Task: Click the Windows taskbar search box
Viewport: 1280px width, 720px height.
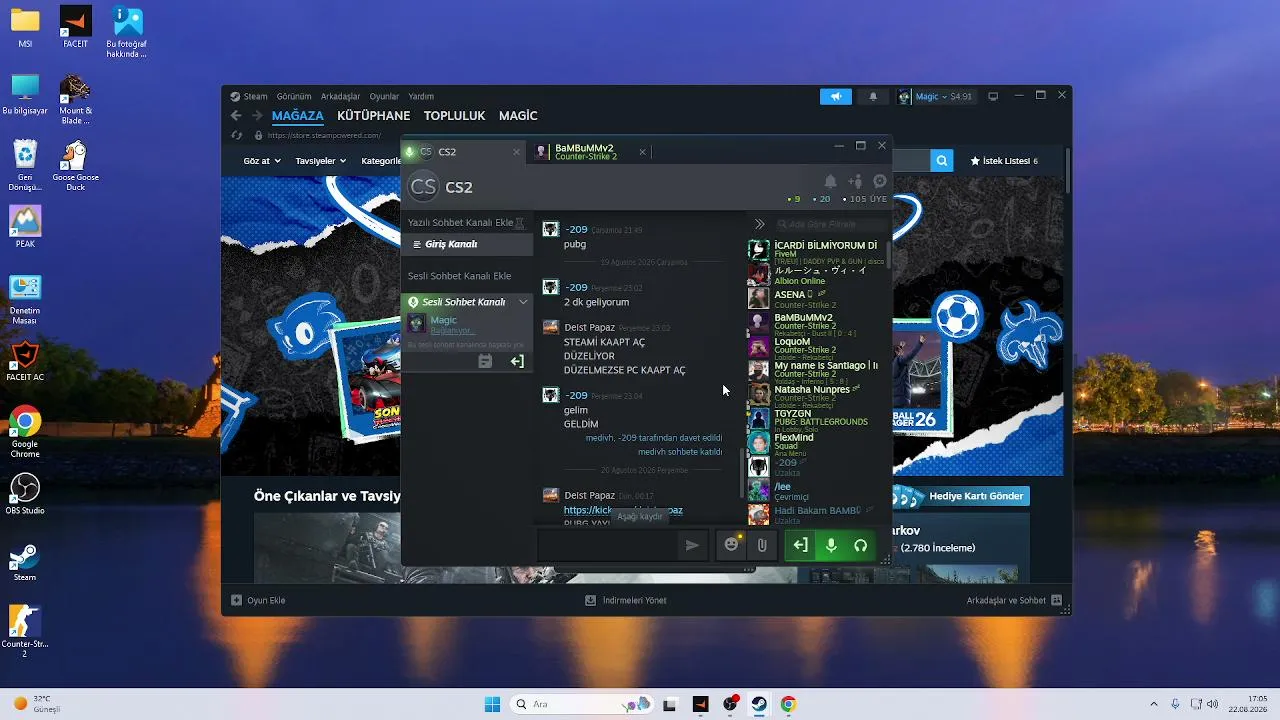Action: pos(582,704)
